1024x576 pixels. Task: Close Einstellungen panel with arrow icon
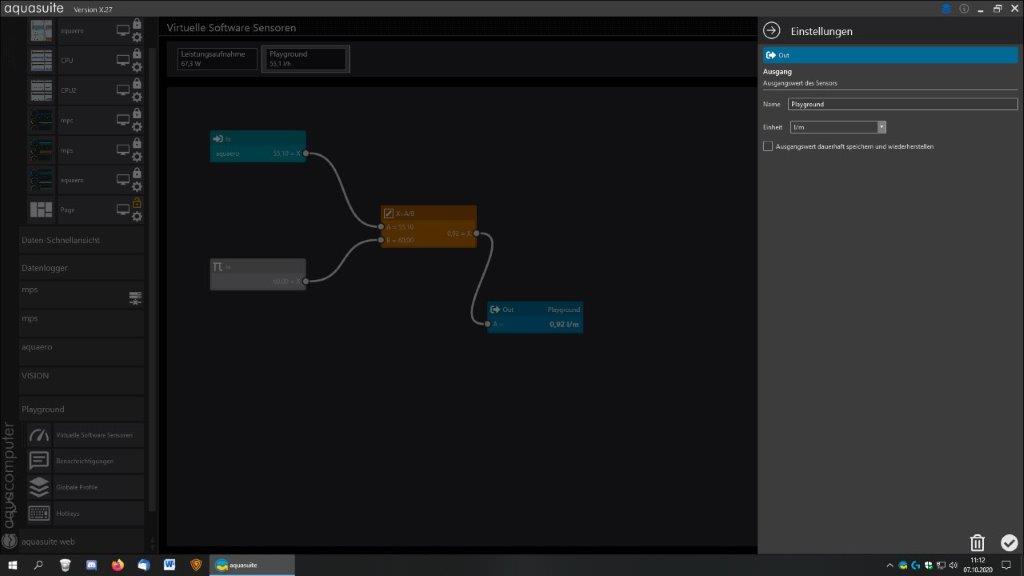771,31
